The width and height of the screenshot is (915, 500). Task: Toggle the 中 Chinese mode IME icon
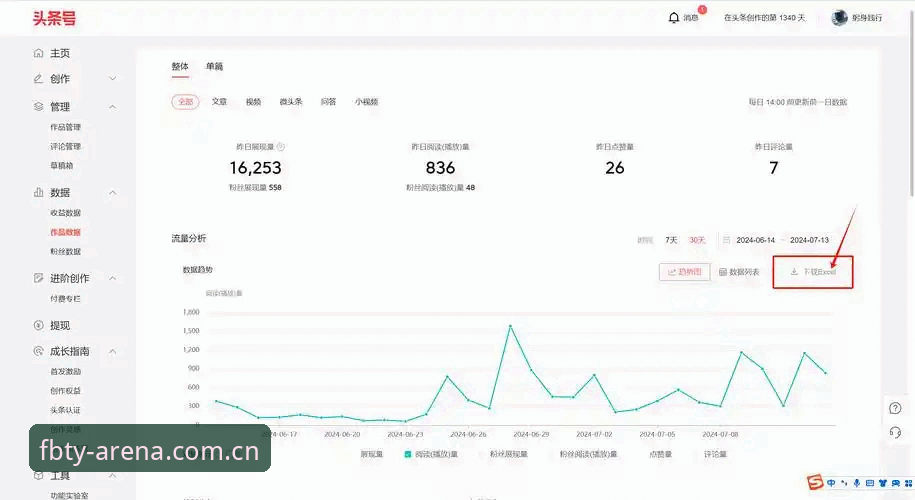831,482
